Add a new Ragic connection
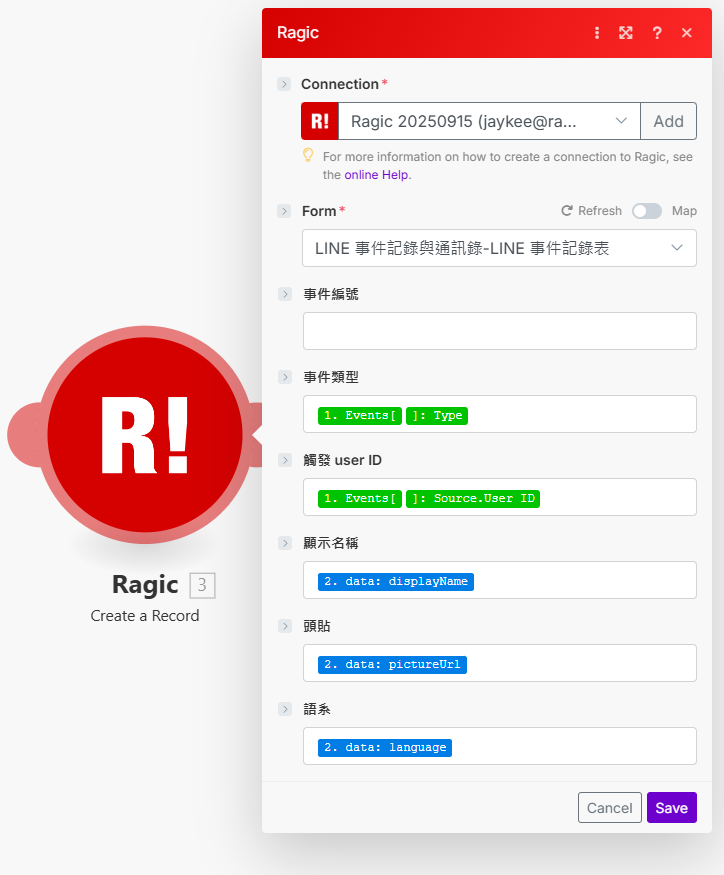The image size is (724, 875). pyautogui.click(x=668, y=121)
